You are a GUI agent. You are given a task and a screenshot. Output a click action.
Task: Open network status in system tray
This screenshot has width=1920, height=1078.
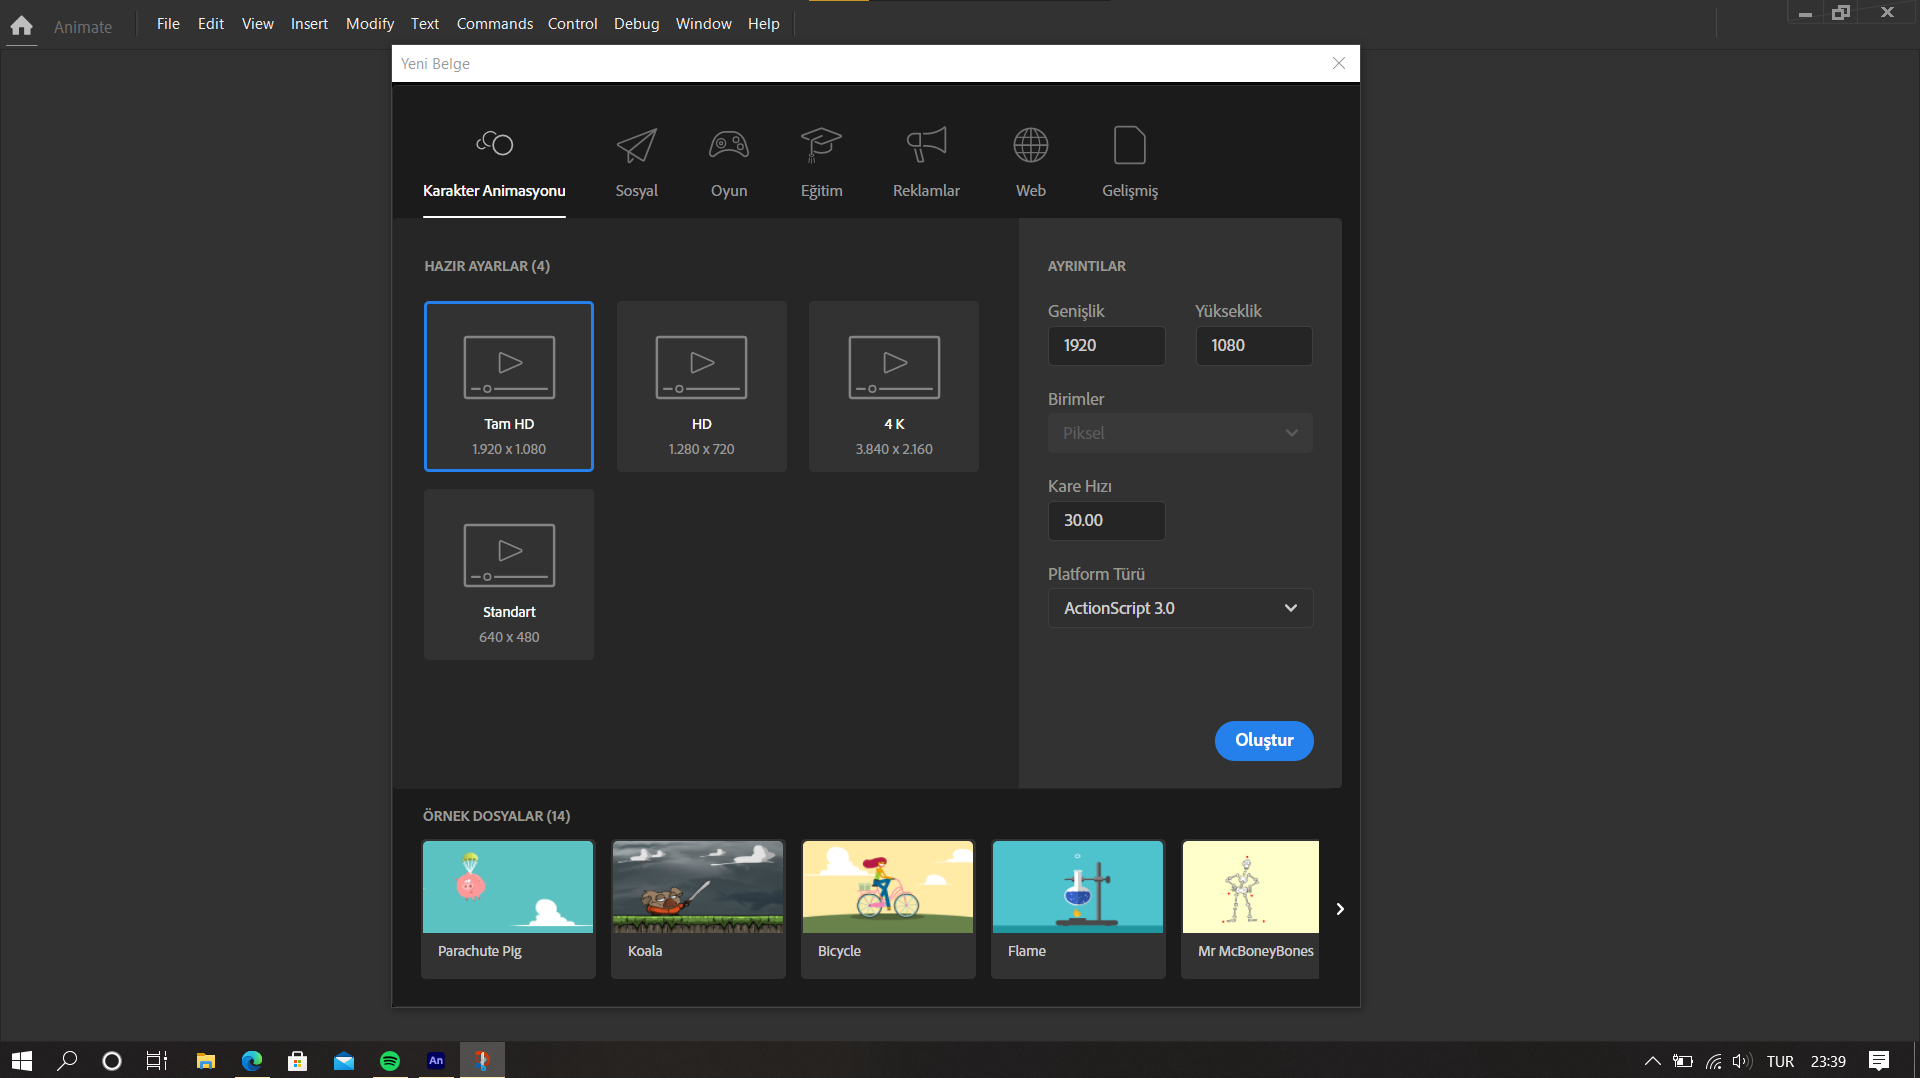coord(1714,1061)
